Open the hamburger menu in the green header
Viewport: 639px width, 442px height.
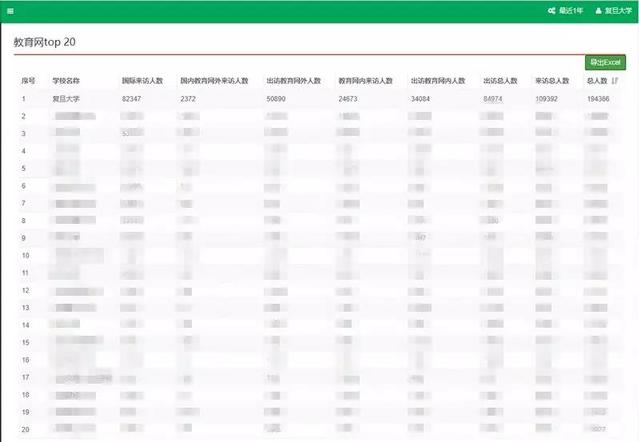[10, 11]
